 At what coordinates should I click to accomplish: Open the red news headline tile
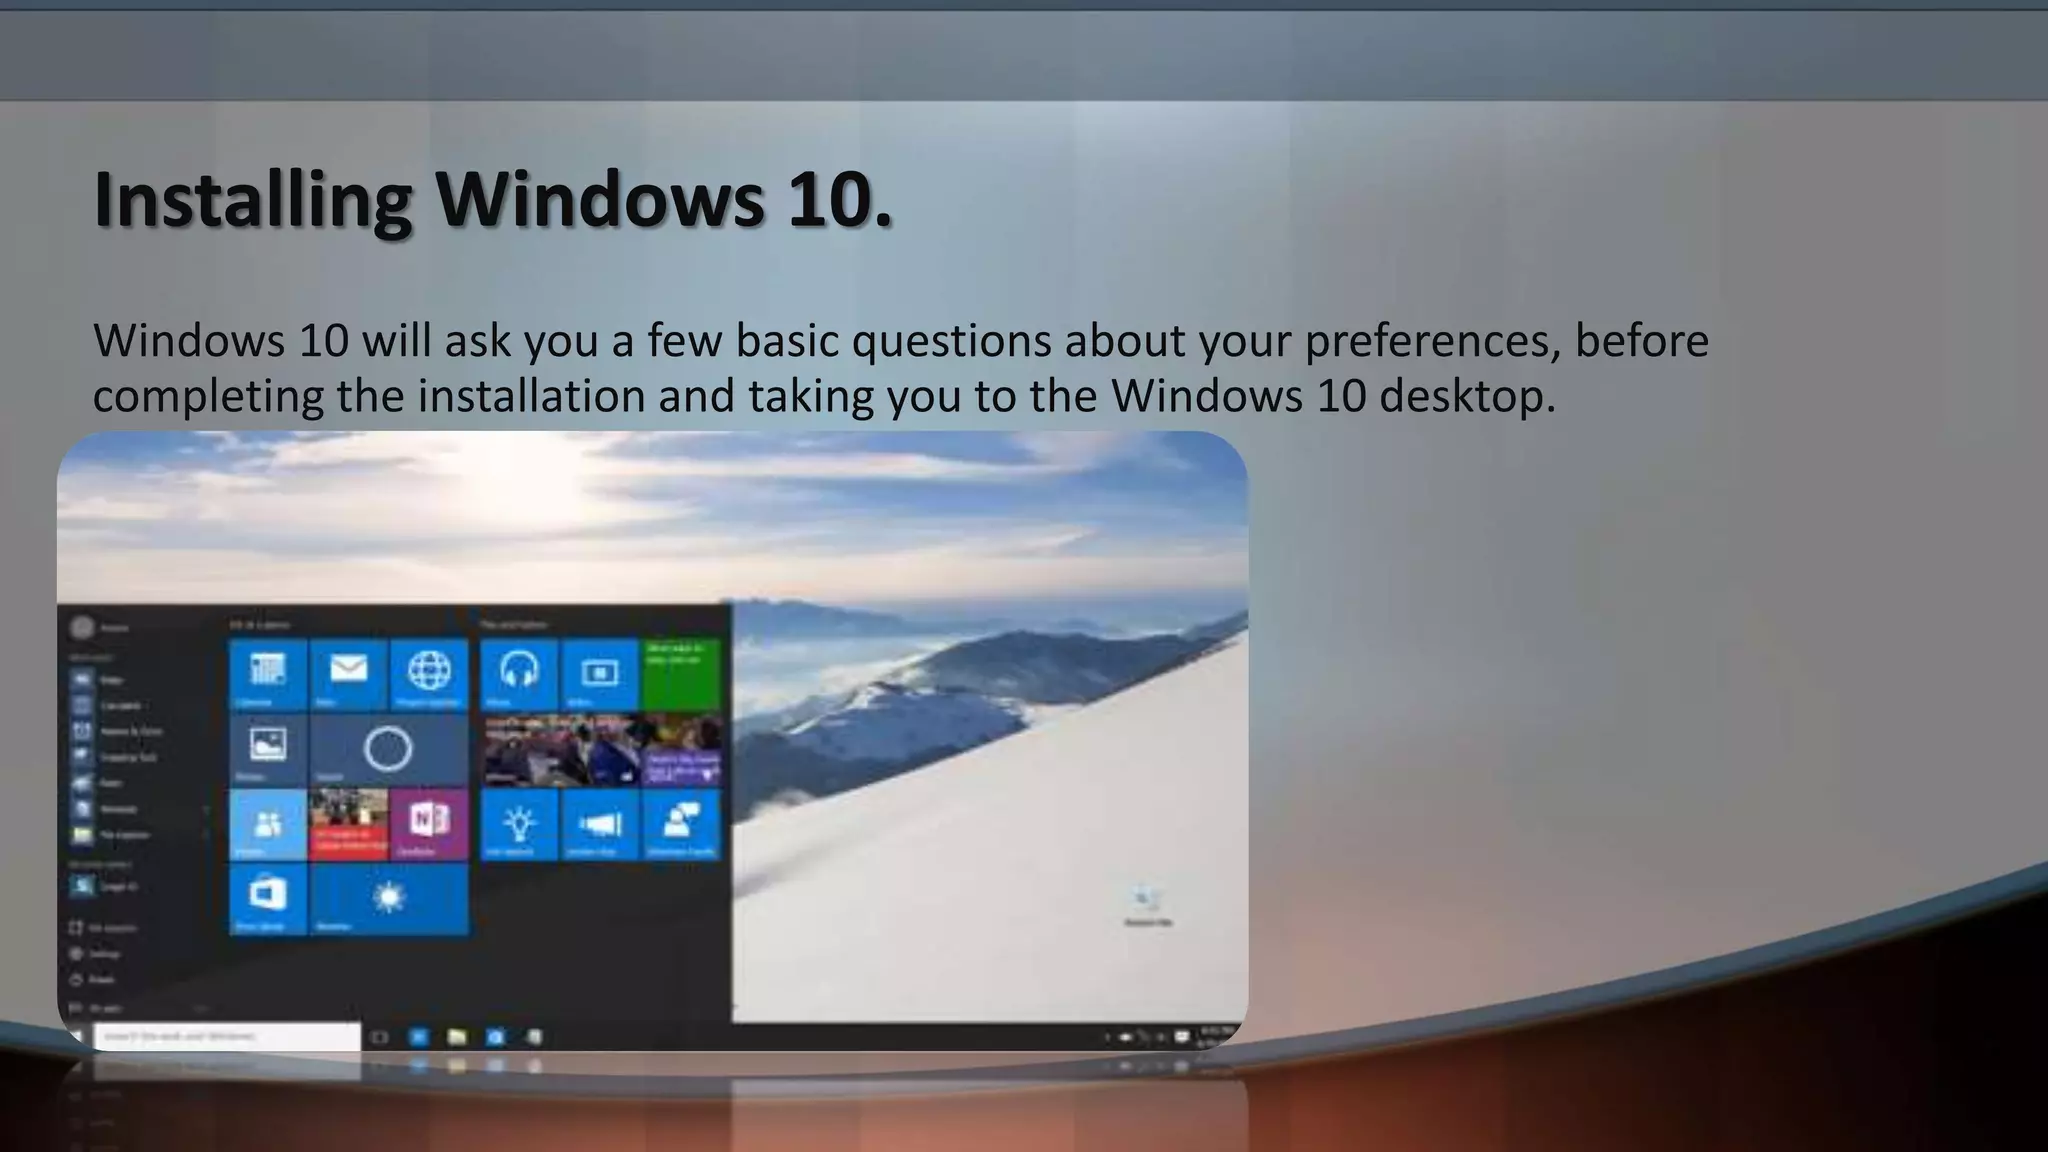[348, 824]
